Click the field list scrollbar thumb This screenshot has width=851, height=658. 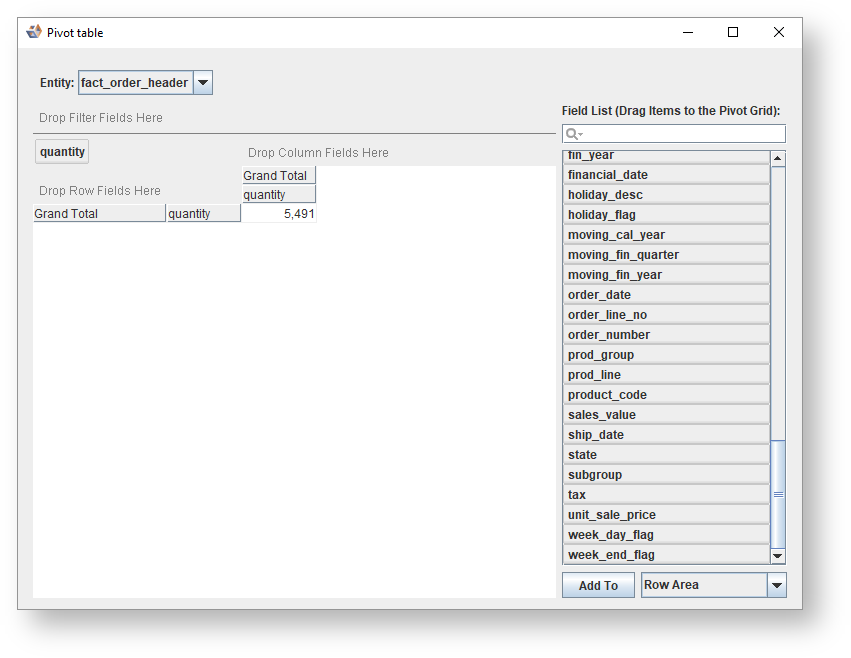pos(778,494)
